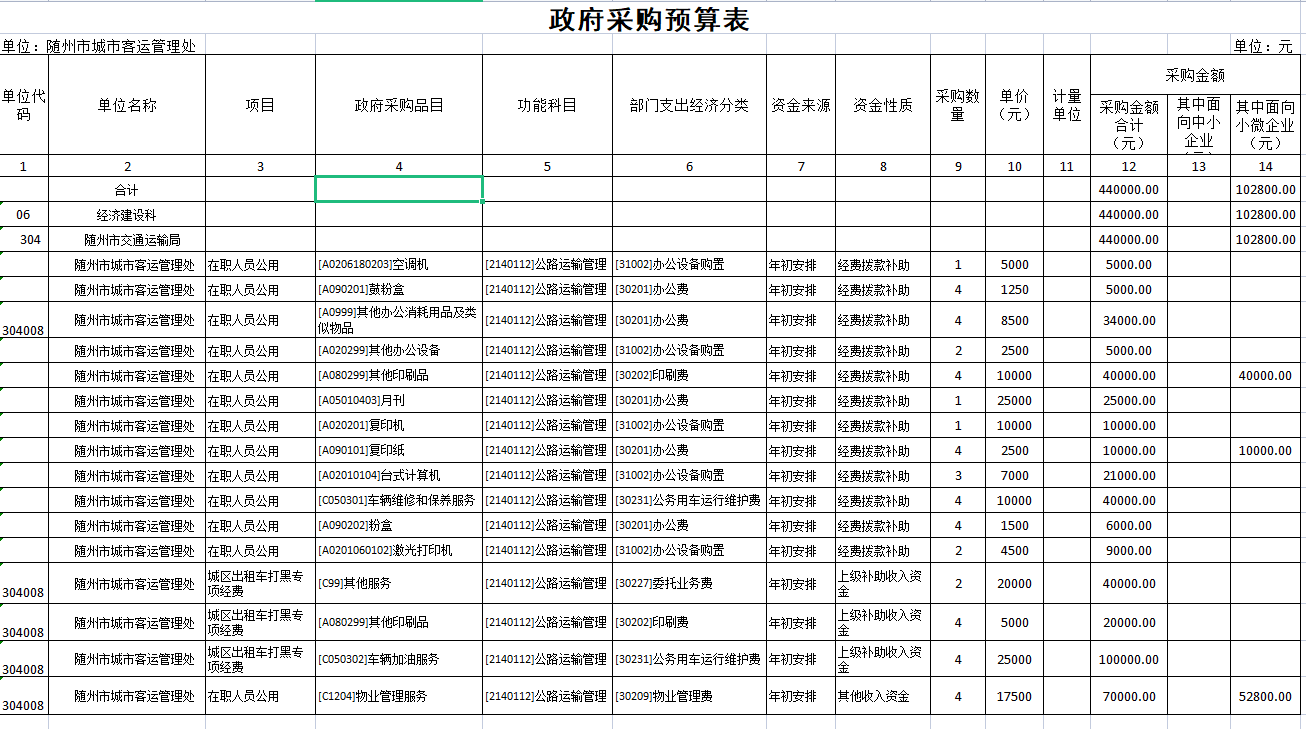The height and width of the screenshot is (729, 1306).
Task: Click the unit price cell 7000
Action: (x=1014, y=475)
